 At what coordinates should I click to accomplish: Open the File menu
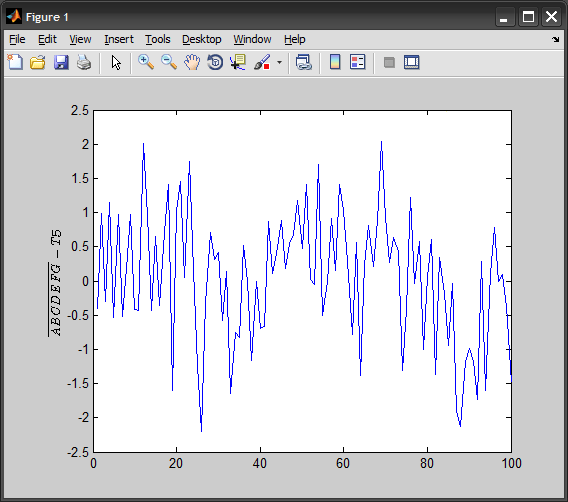(x=17, y=39)
